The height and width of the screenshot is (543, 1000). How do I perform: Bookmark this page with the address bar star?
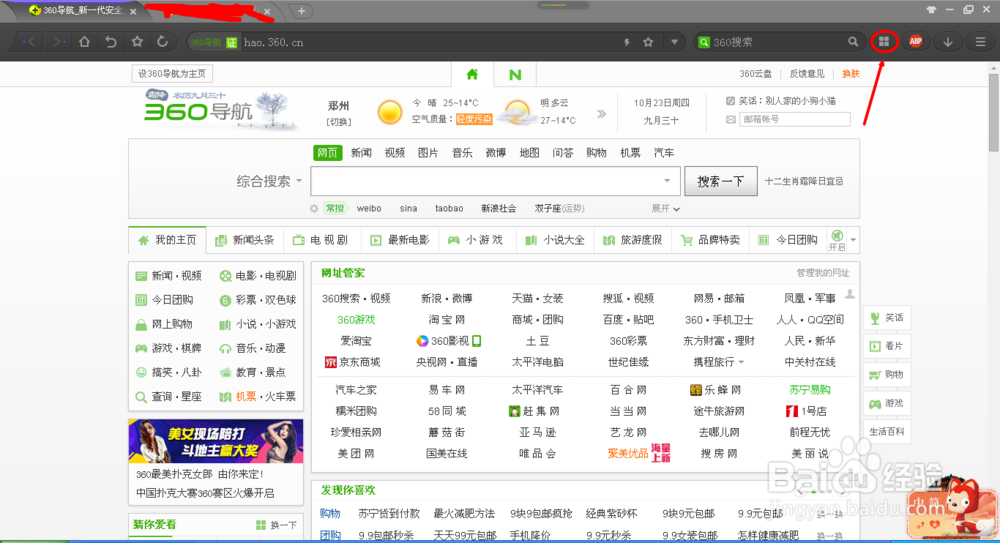click(649, 42)
